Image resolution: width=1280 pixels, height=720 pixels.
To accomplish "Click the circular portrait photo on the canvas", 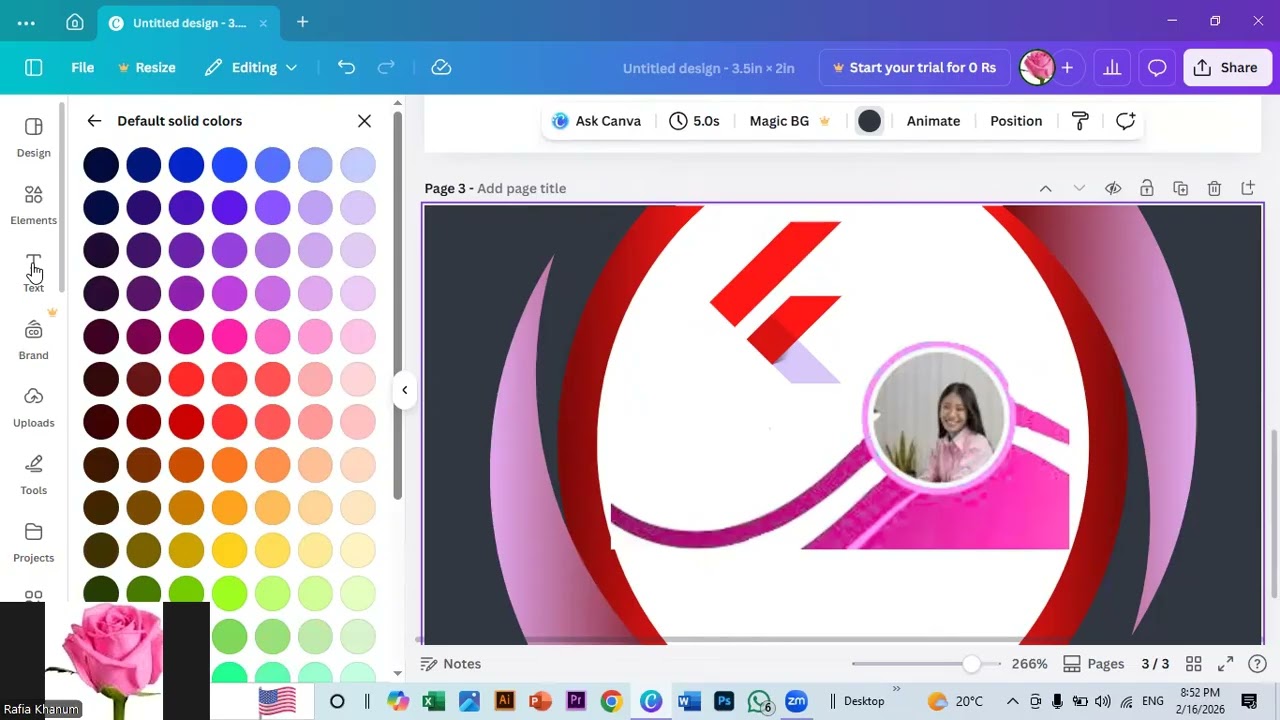I will coord(938,416).
